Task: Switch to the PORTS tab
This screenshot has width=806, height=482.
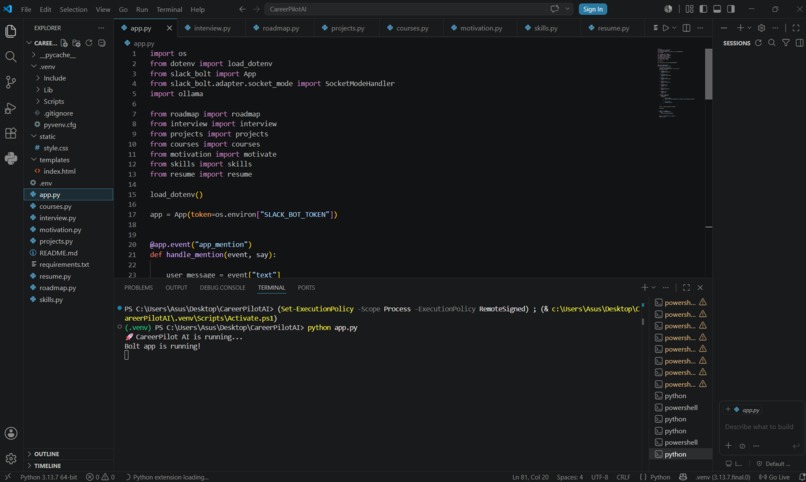Action: (x=306, y=288)
